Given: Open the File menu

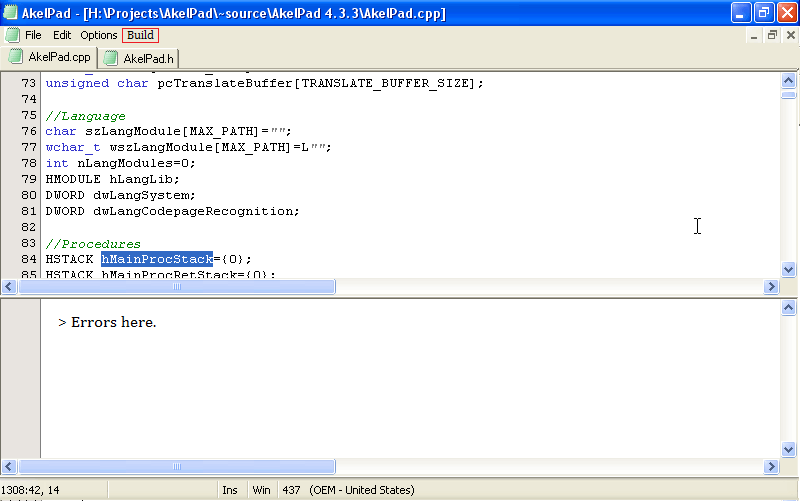Looking at the screenshot, I should (x=33, y=35).
